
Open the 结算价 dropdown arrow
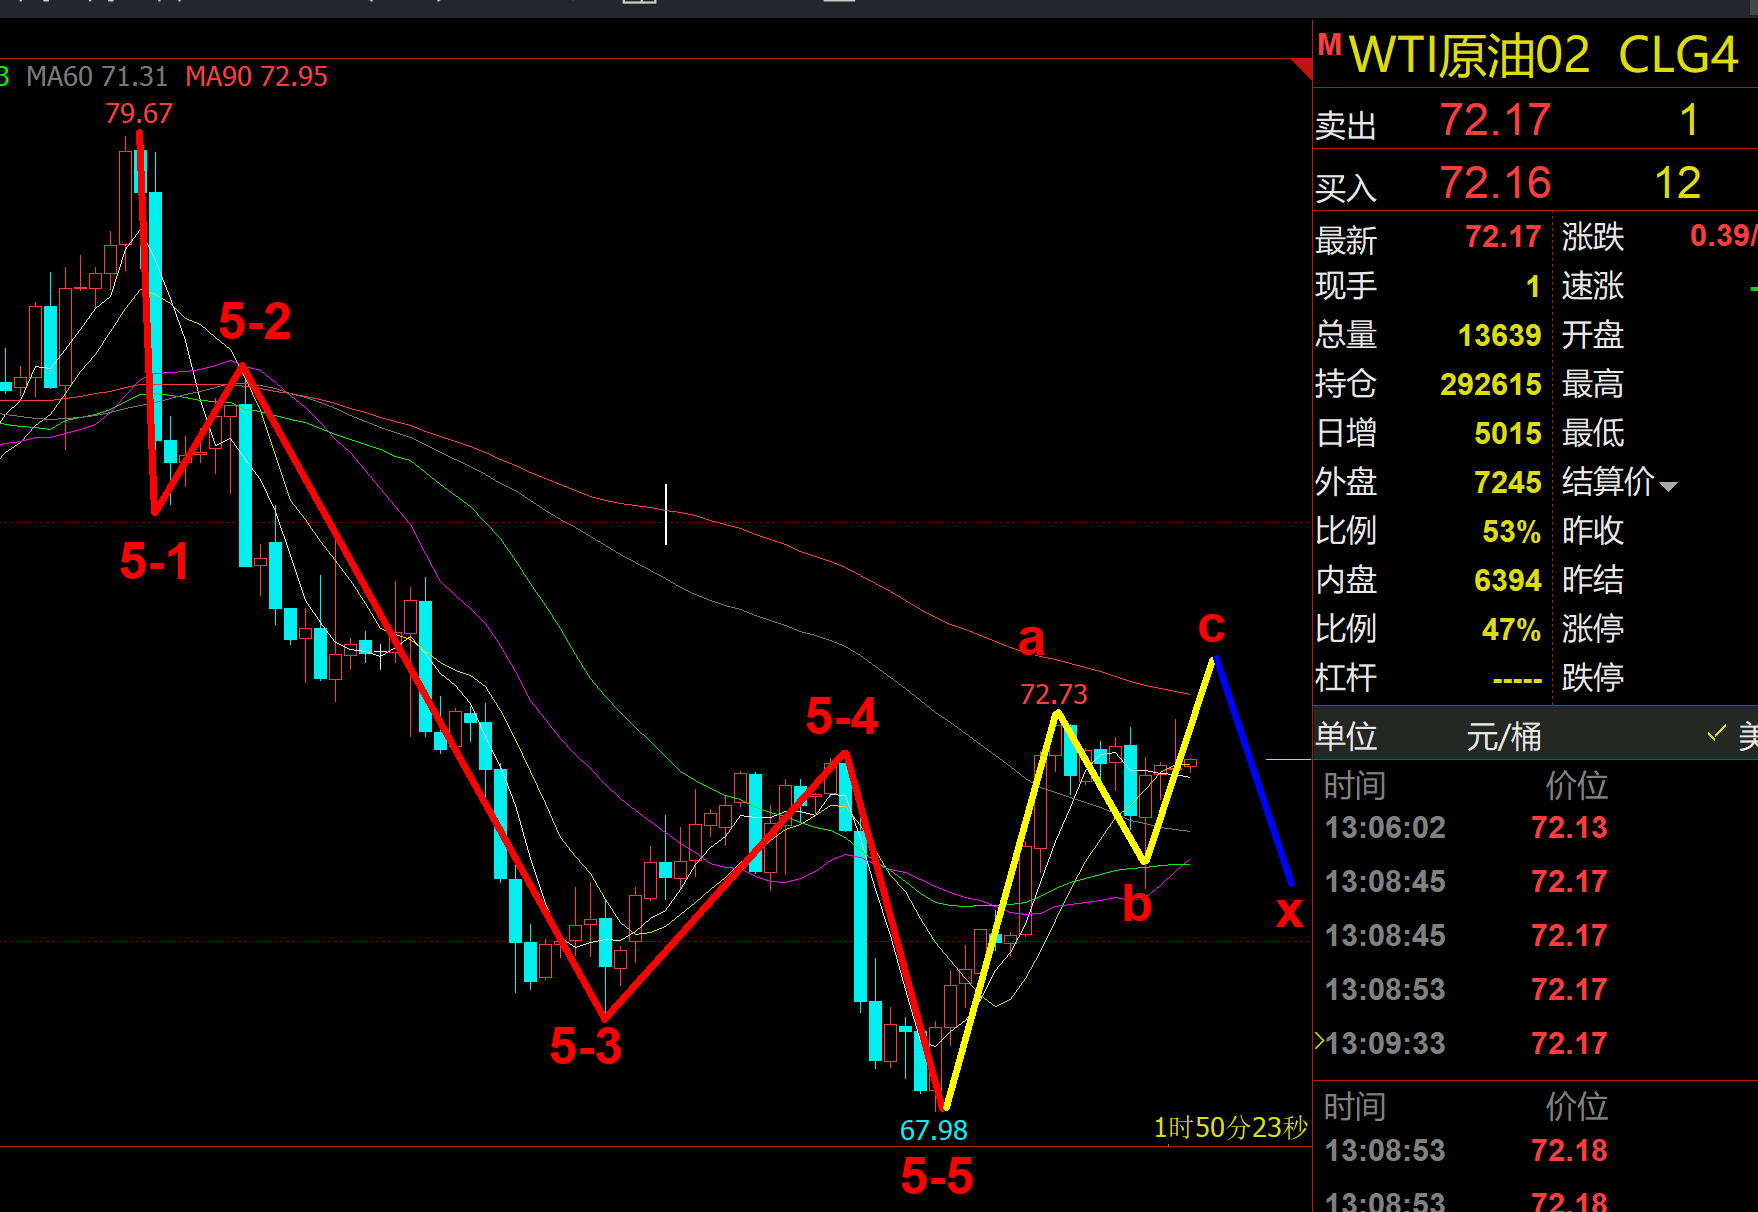coord(1668,486)
